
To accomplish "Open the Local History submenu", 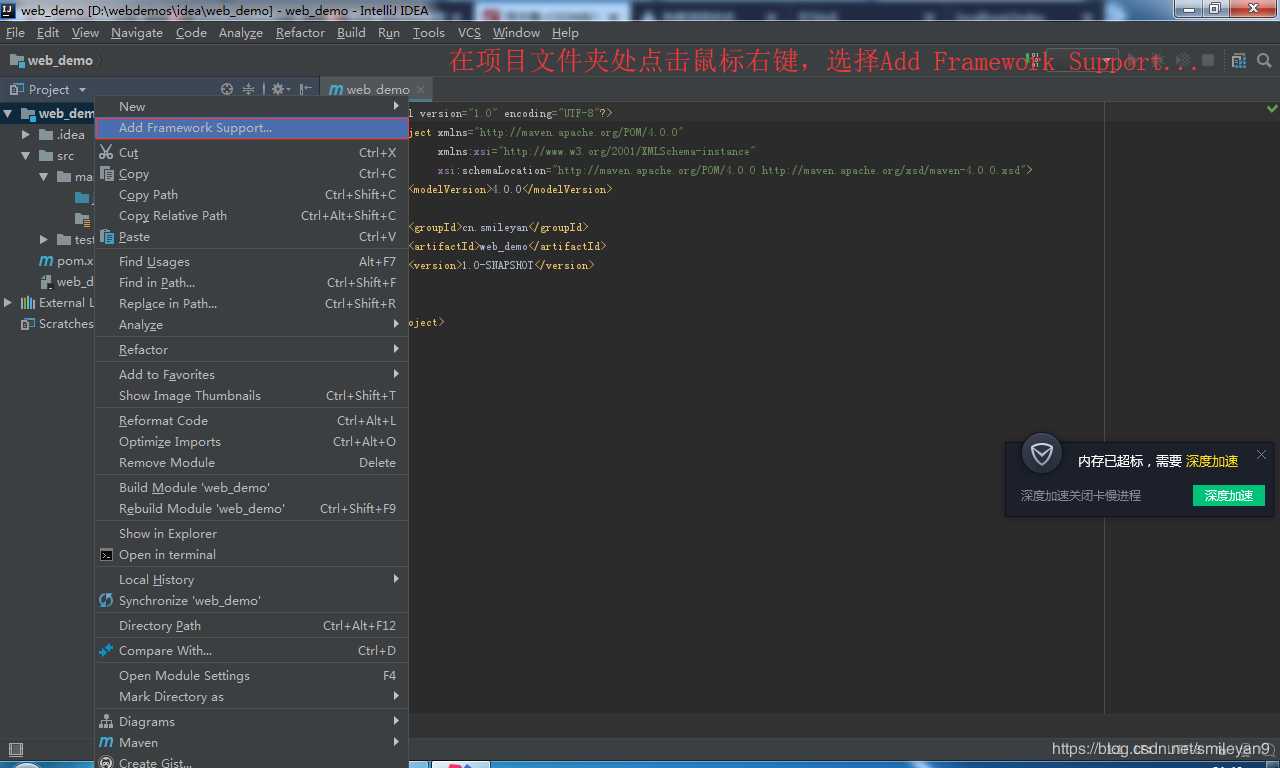I will [x=251, y=579].
